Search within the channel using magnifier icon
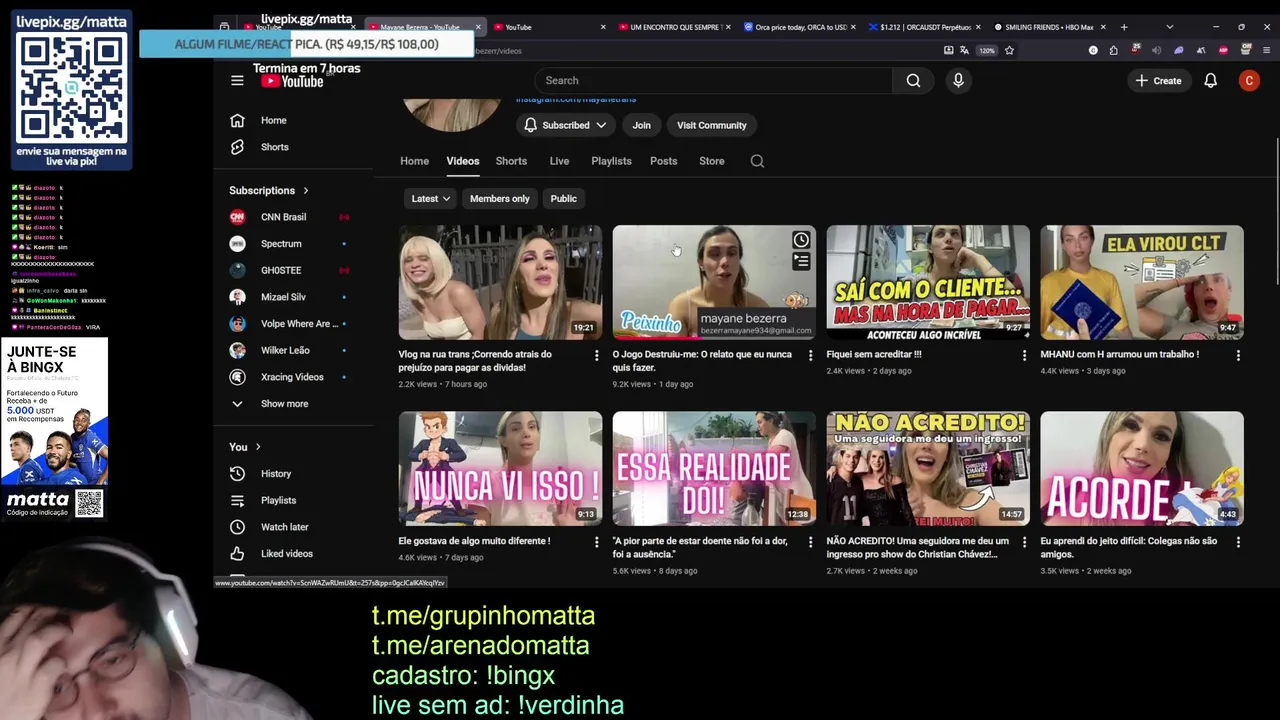Image resolution: width=1280 pixels, height=720 pixels. click(757, 161)
